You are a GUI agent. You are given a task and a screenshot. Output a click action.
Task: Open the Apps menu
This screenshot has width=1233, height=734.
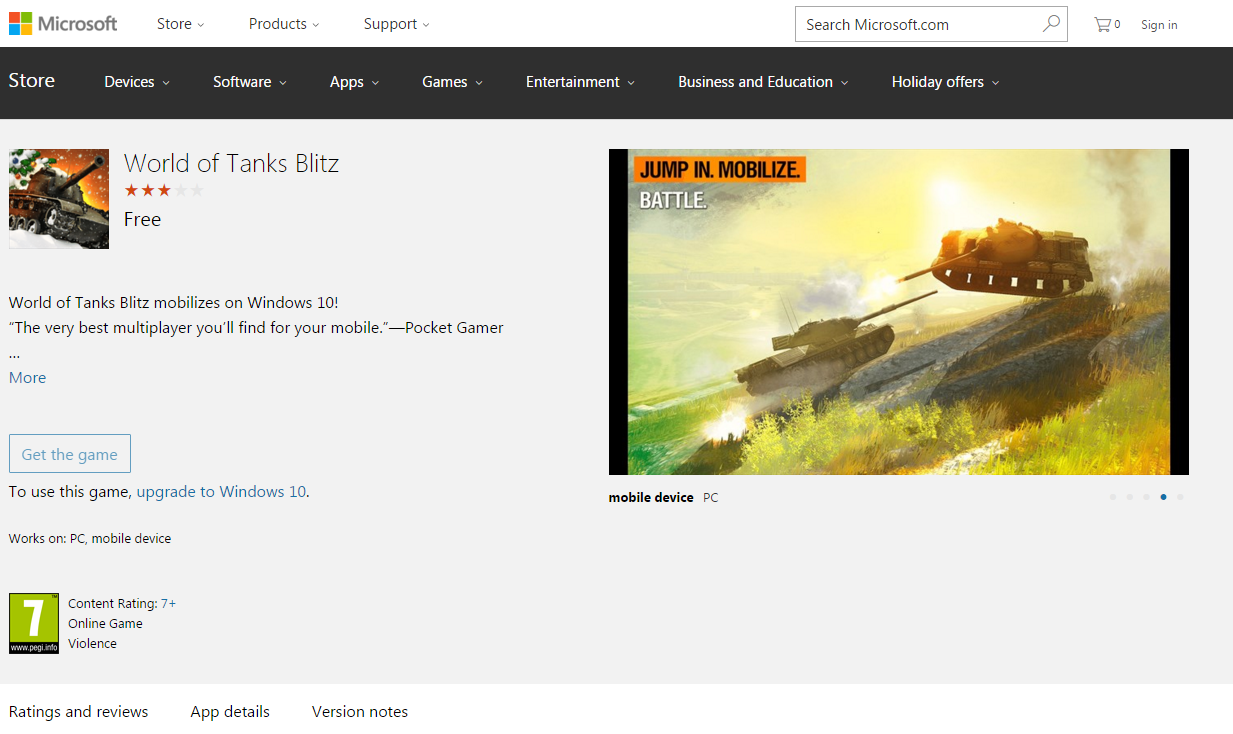pos(355,82)
